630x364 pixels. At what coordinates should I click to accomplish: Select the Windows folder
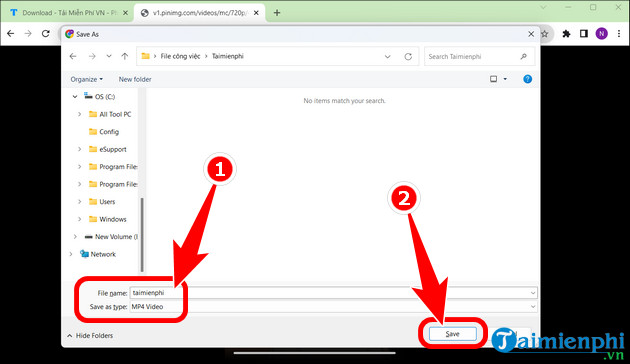[107, 219]
